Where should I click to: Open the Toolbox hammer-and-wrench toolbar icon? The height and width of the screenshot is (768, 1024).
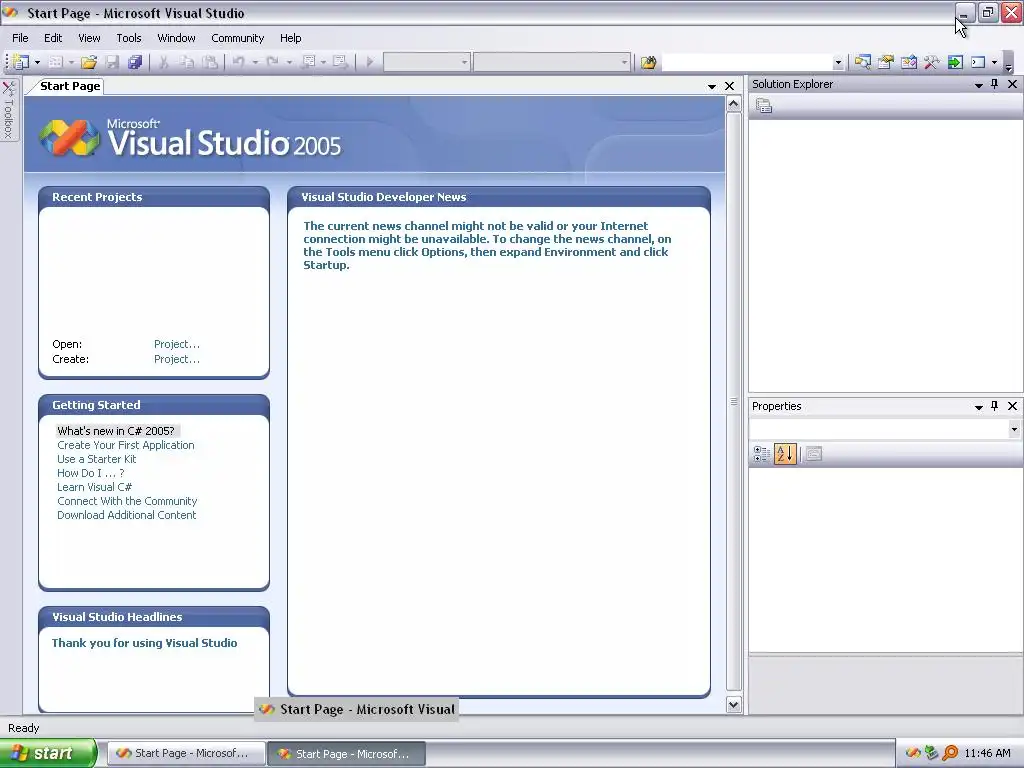(931, 62)
